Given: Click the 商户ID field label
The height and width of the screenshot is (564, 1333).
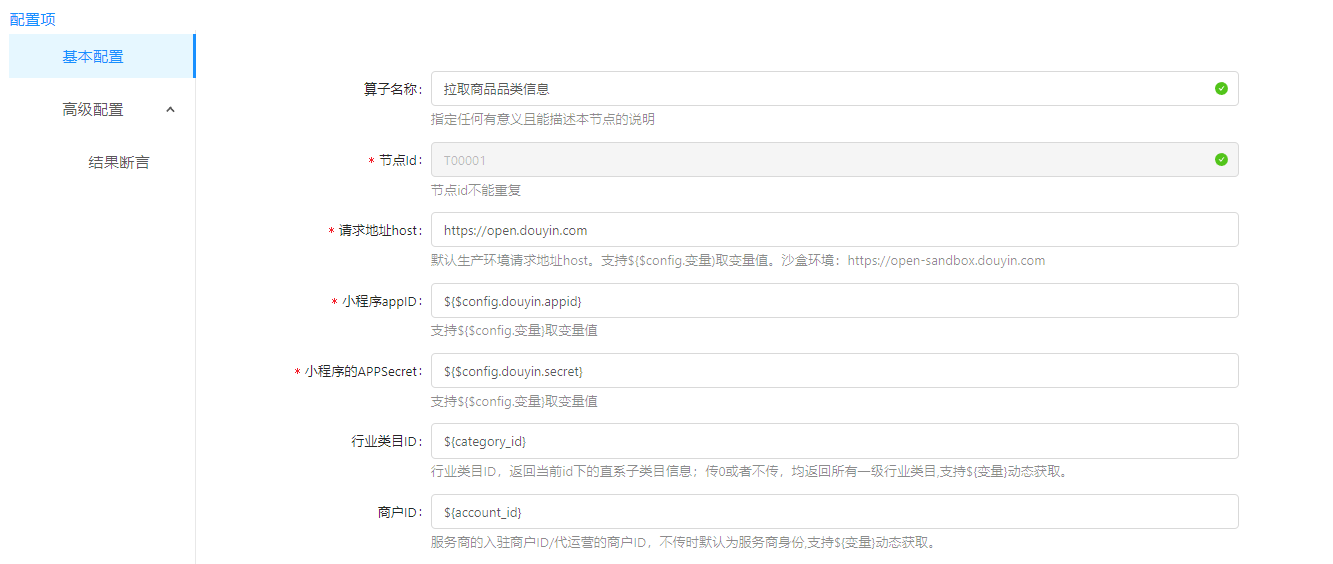Looking at the screenshot, I should [394, 513].
